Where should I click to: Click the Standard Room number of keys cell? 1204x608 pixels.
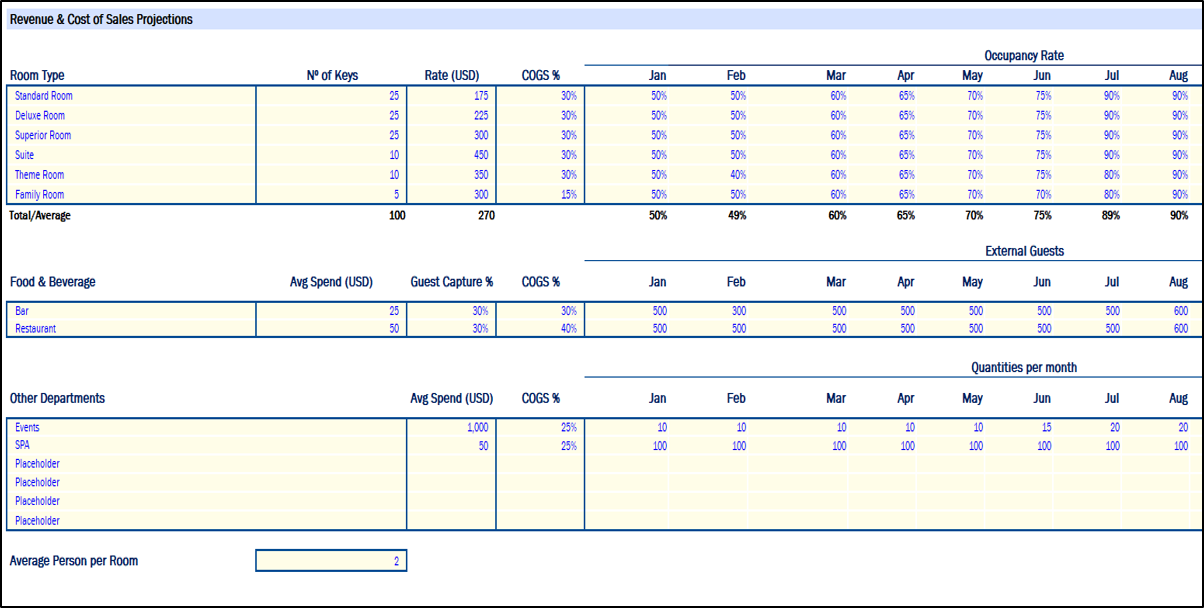pos(331,96)
